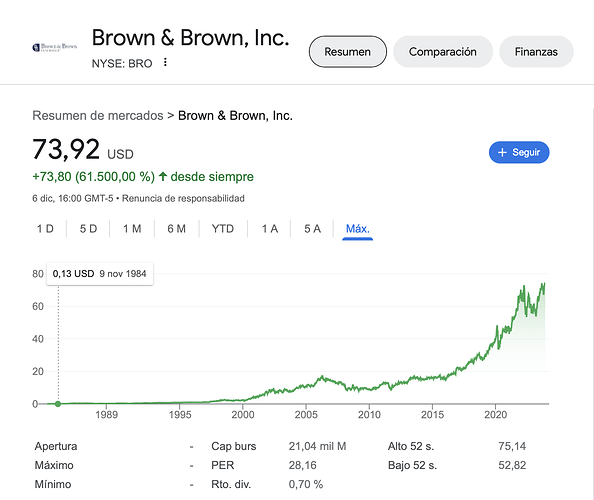Screen dimensions: 594x500
Task: Click the Brown & Brown company logo
Action: click(55, 47)
